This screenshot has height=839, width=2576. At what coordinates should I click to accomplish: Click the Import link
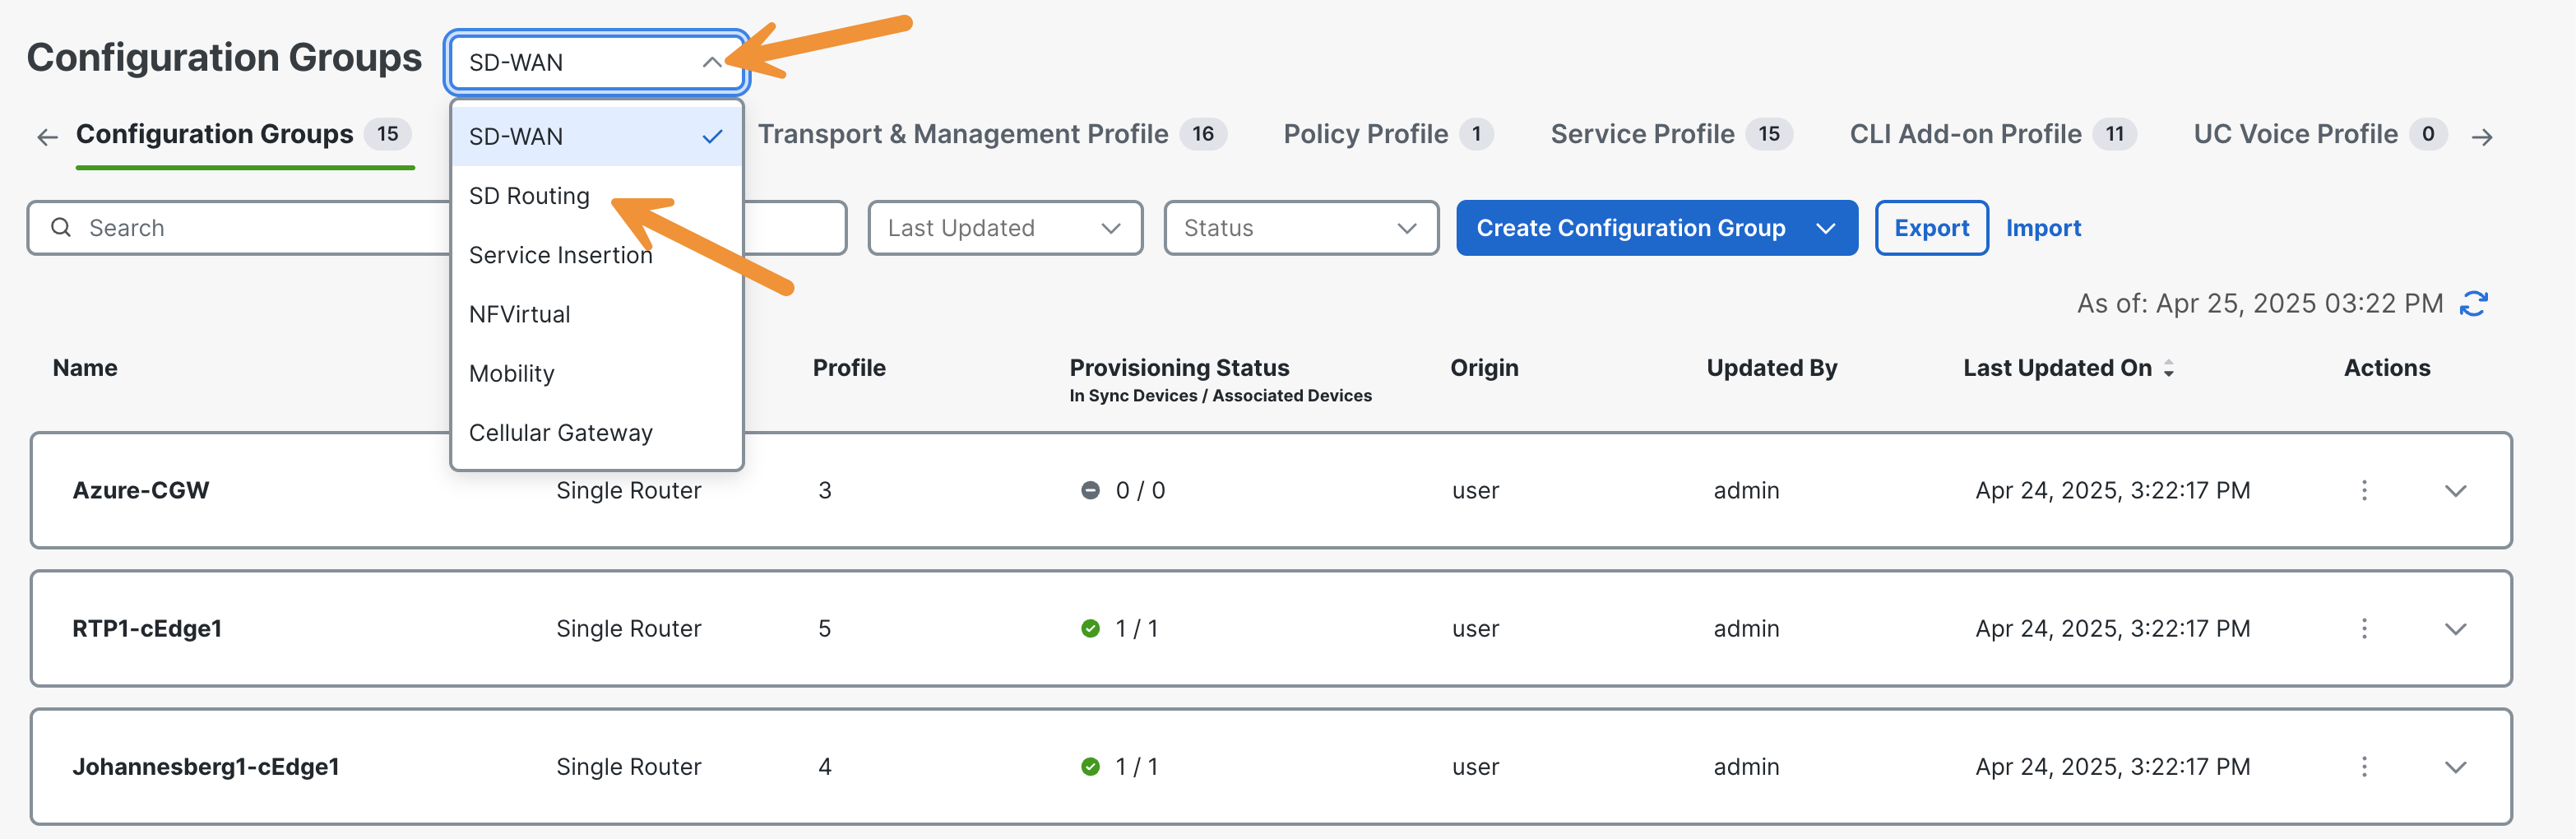point(2043,228)
